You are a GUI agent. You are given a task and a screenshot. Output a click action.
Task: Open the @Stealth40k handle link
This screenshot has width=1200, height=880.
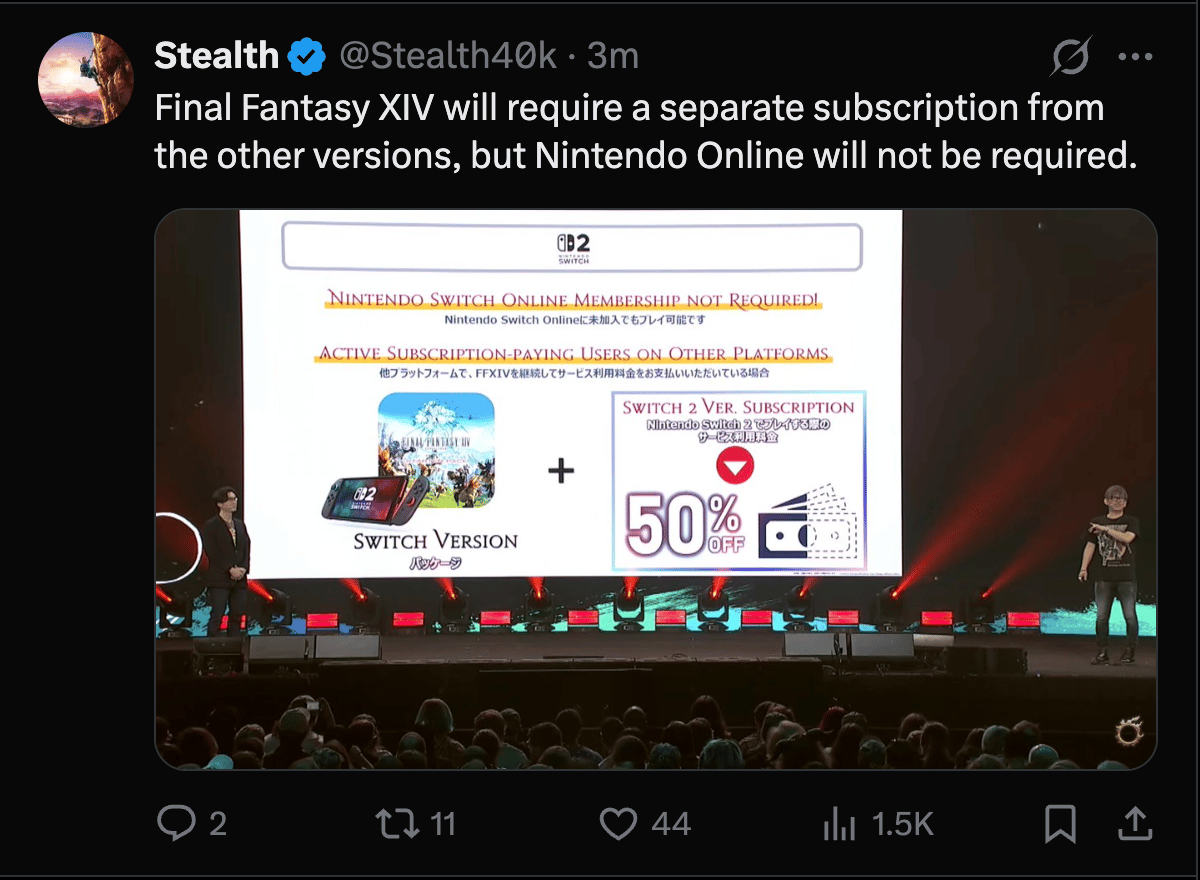click(448, 56)
